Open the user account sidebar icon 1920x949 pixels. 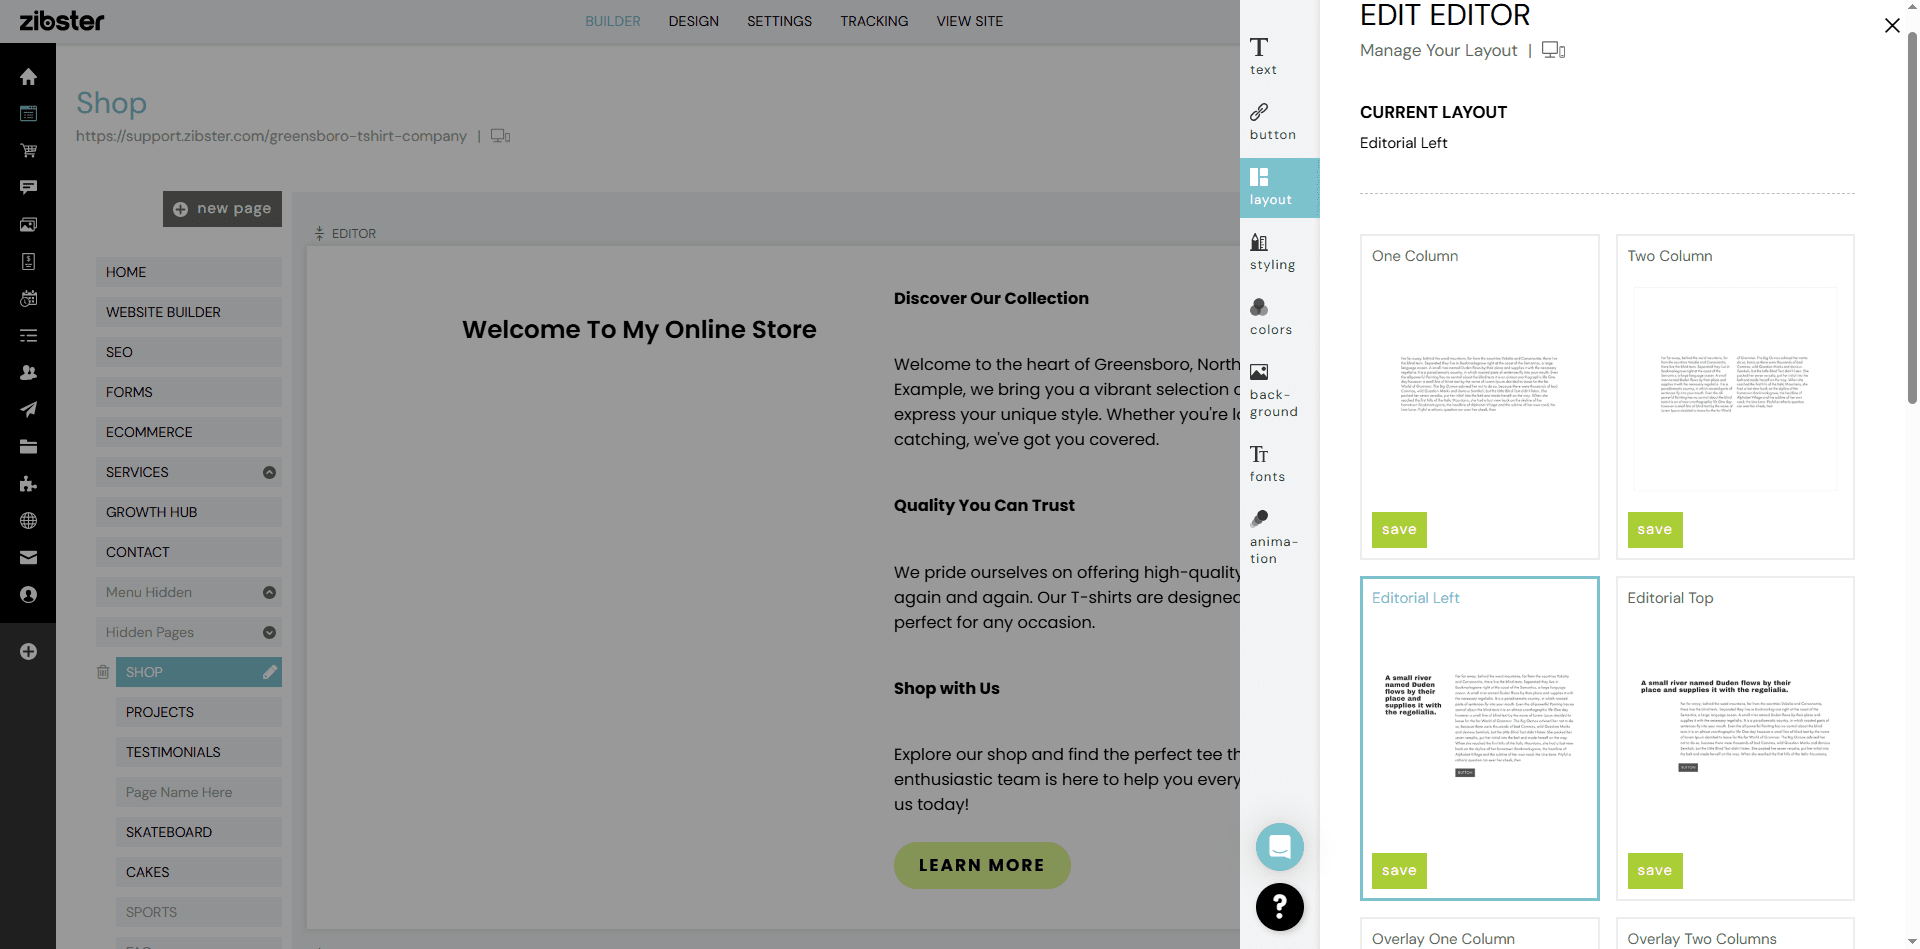(x=28, y=594)
